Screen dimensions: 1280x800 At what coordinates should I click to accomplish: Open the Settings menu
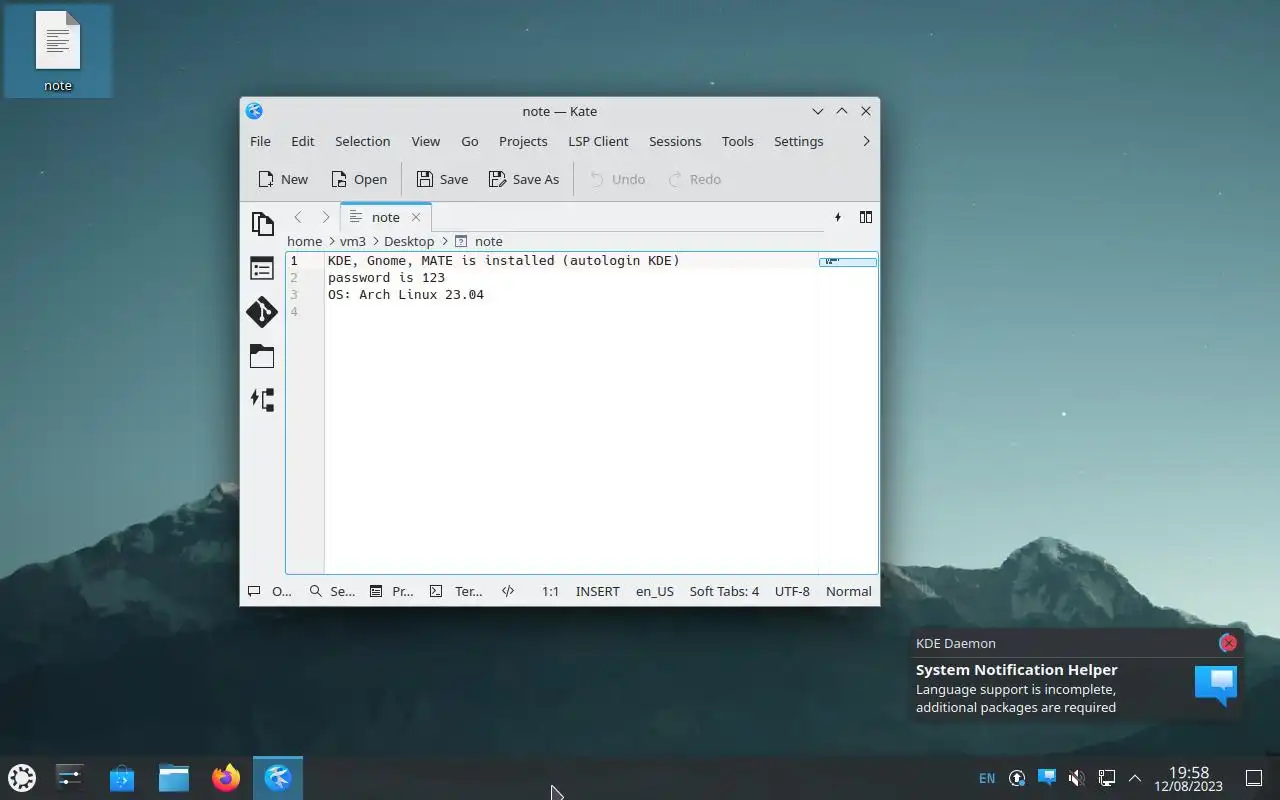coord(798,141)
